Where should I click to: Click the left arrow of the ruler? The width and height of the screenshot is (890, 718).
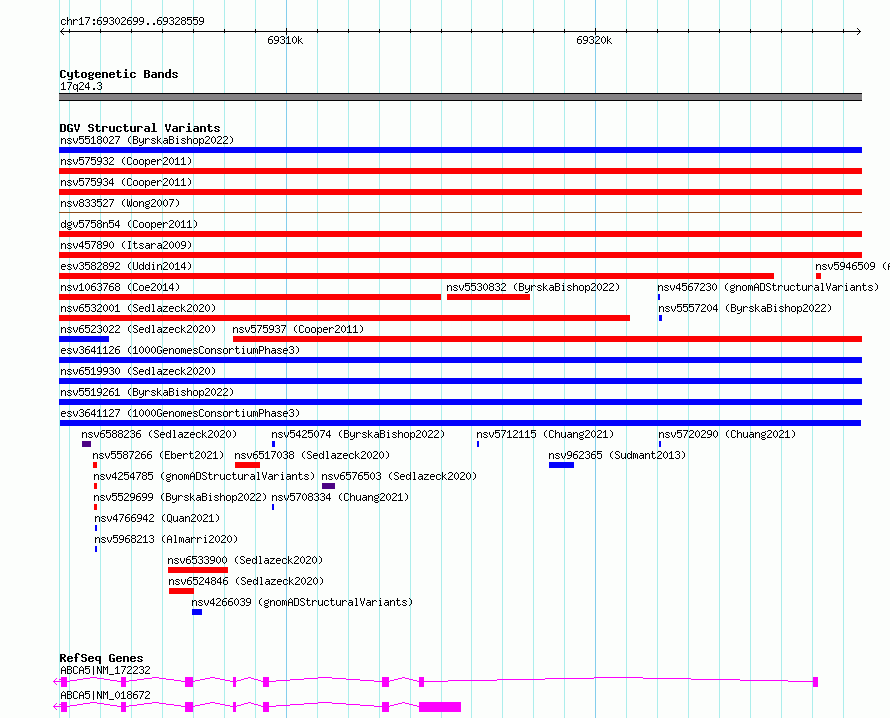[x=64, y=32]
